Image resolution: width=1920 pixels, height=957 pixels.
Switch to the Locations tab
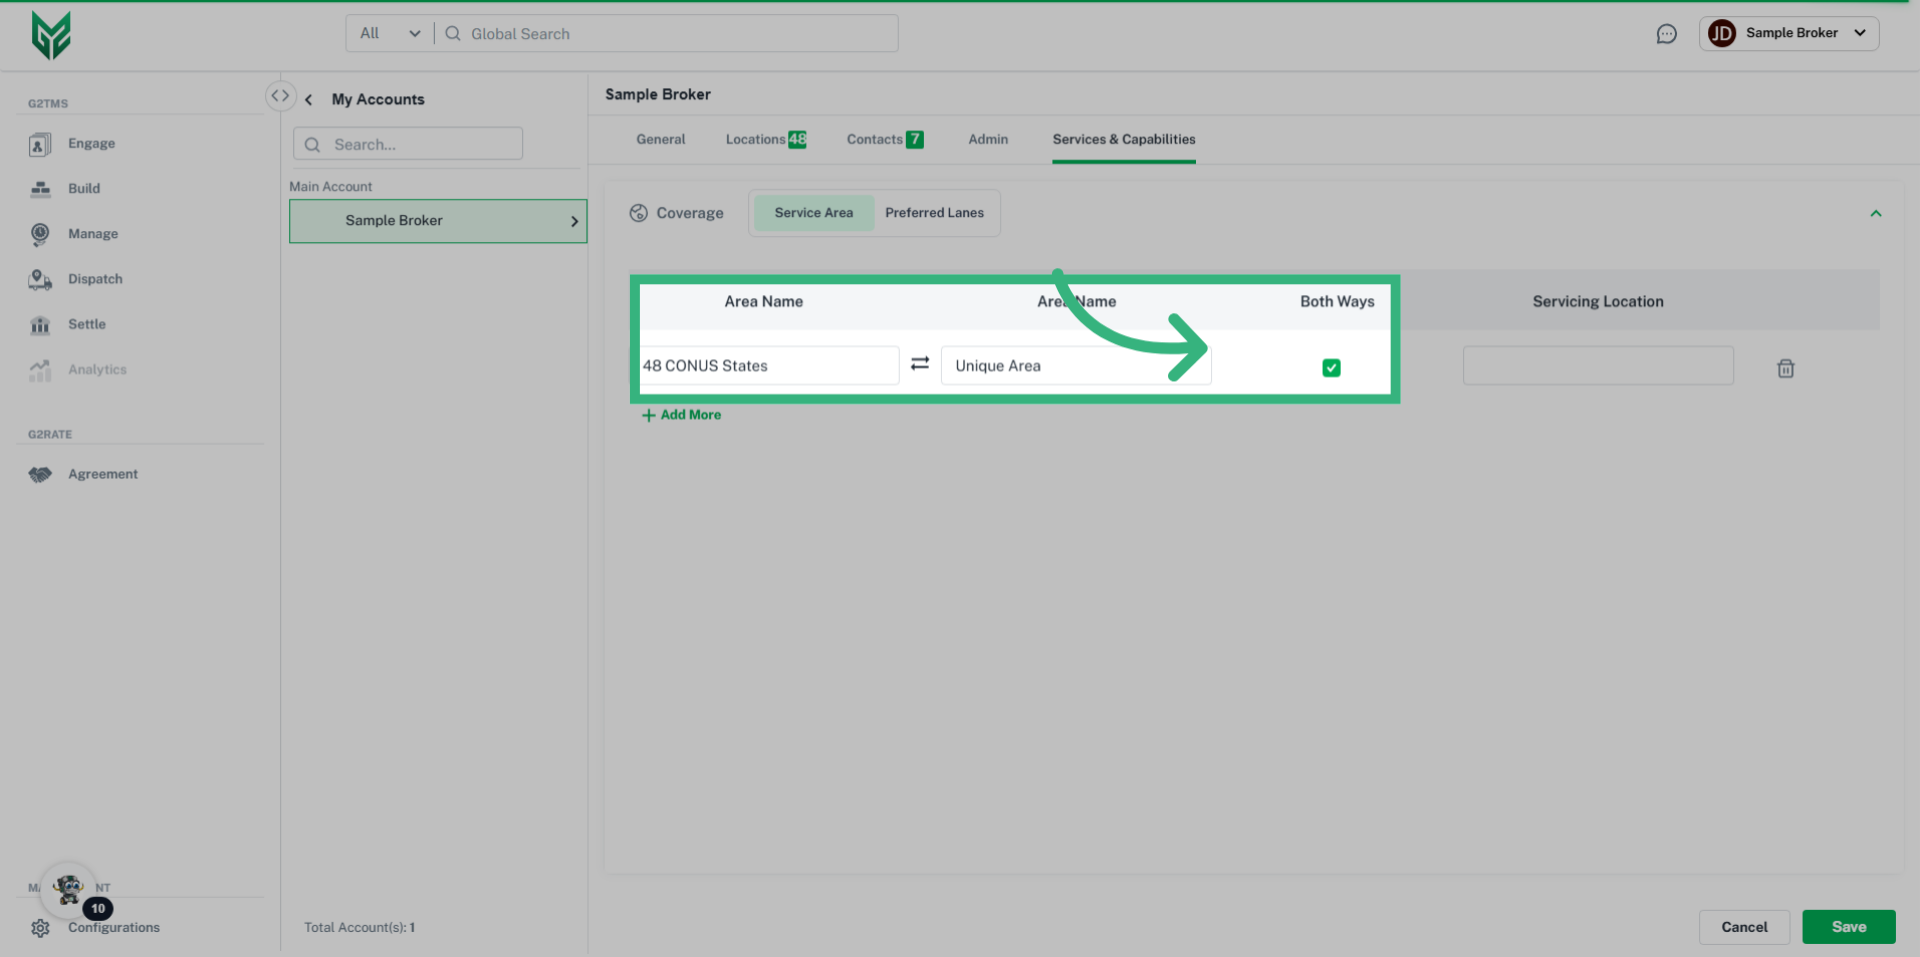(765, 140)
